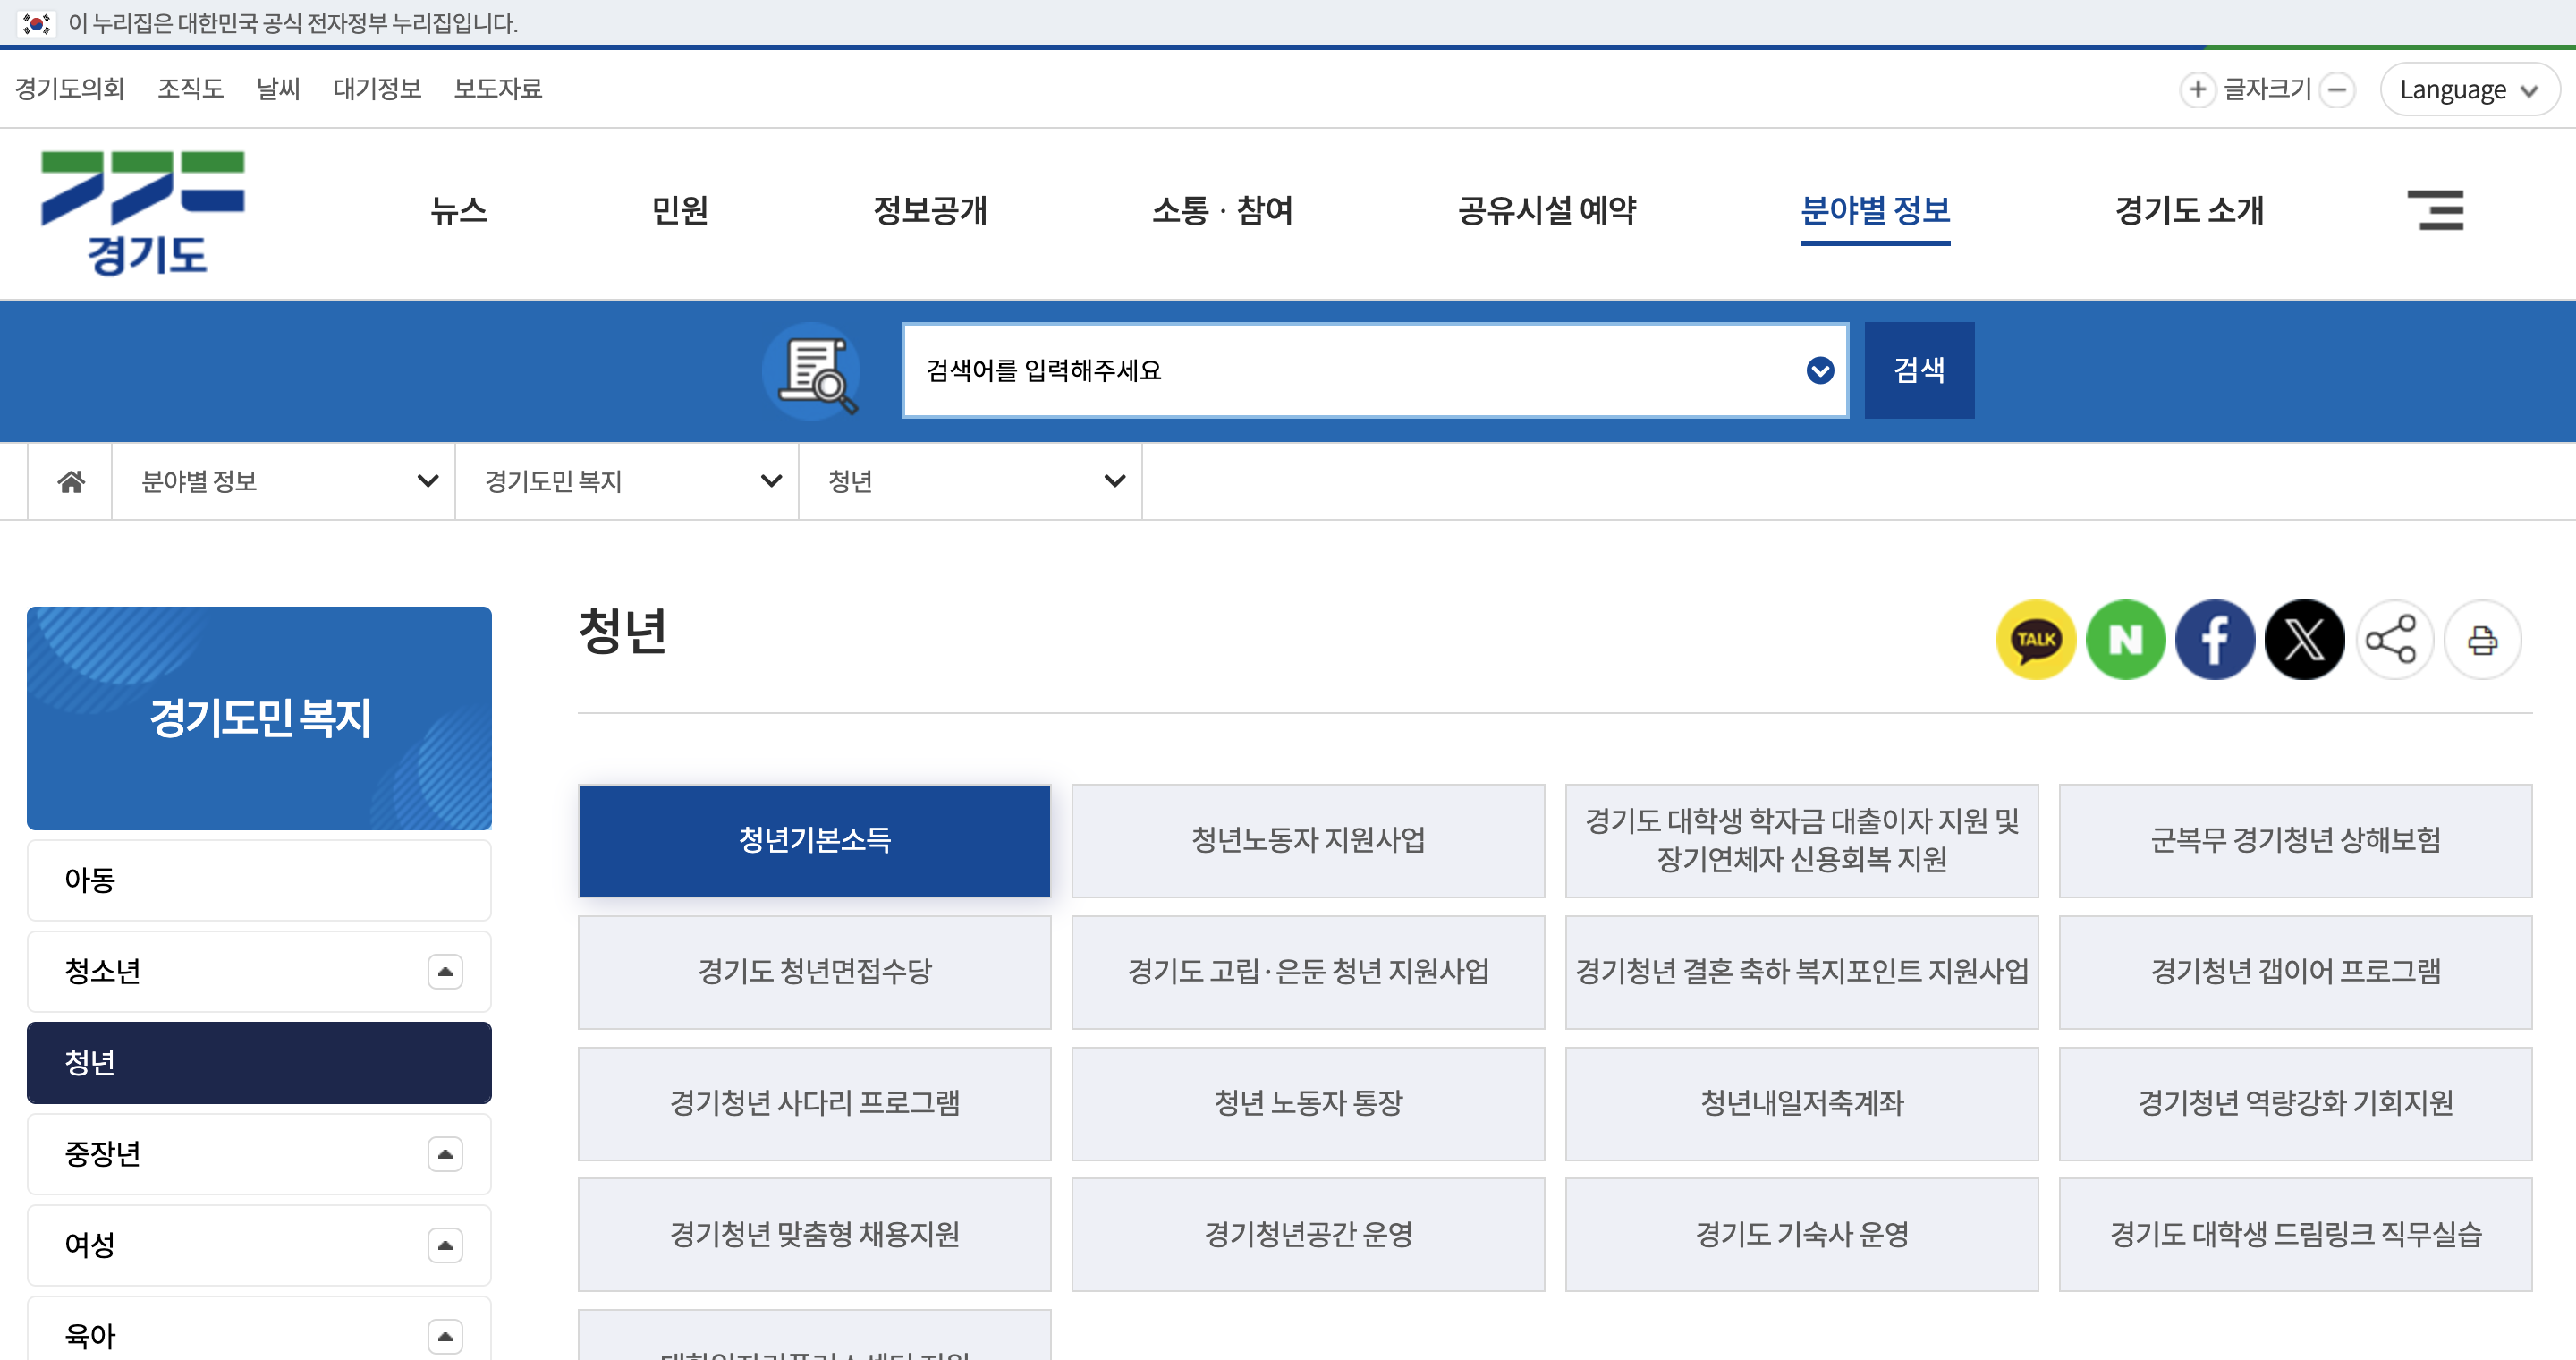Open 소통·참여 main menu
Viewport: 2576px width, 1360px height.
1222,211
